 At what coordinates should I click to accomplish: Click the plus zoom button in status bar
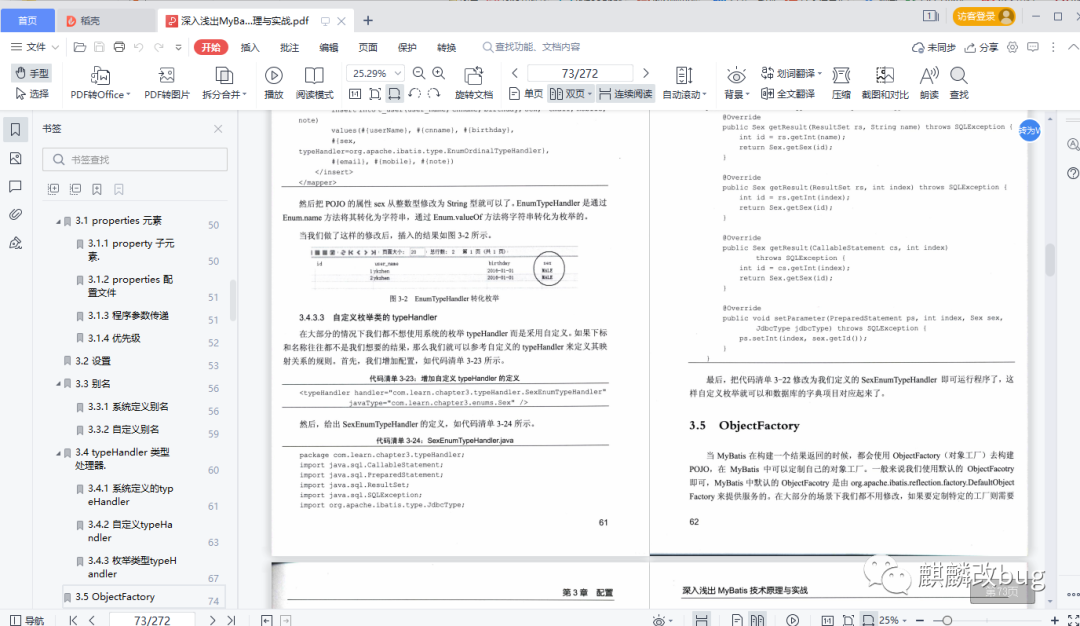point(1055,620)
